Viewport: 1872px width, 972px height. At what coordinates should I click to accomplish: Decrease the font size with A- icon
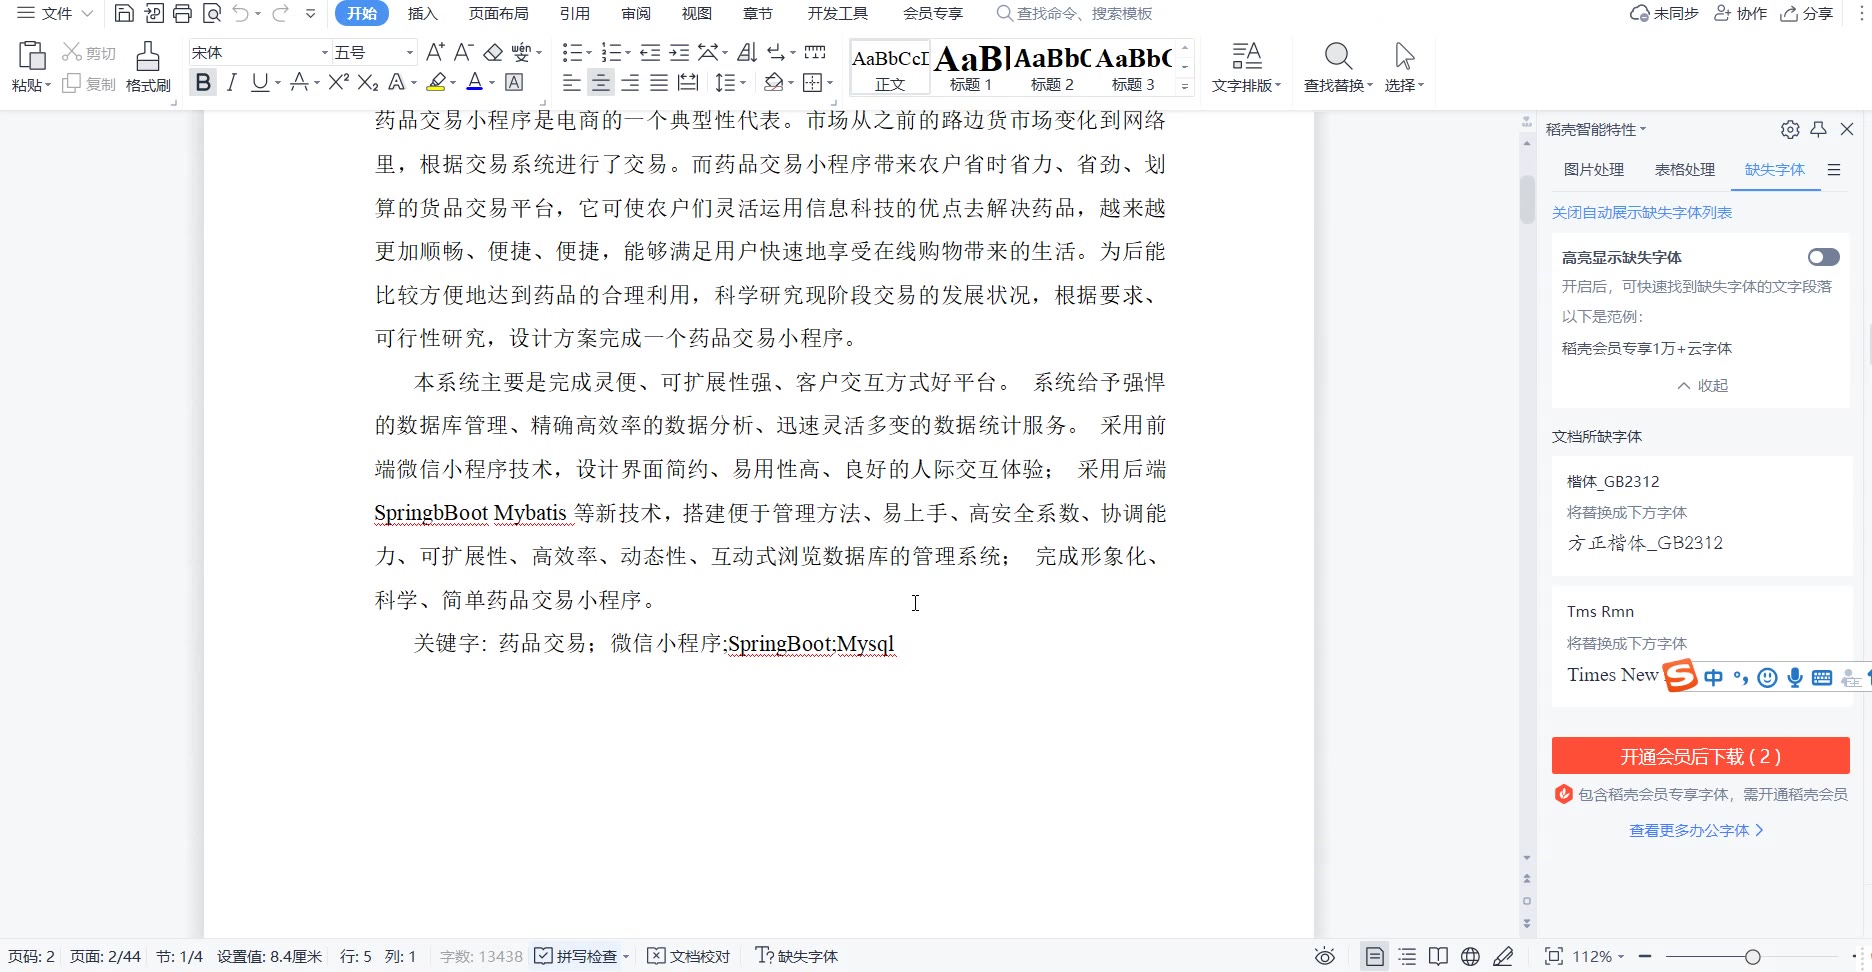pos(463,52)
